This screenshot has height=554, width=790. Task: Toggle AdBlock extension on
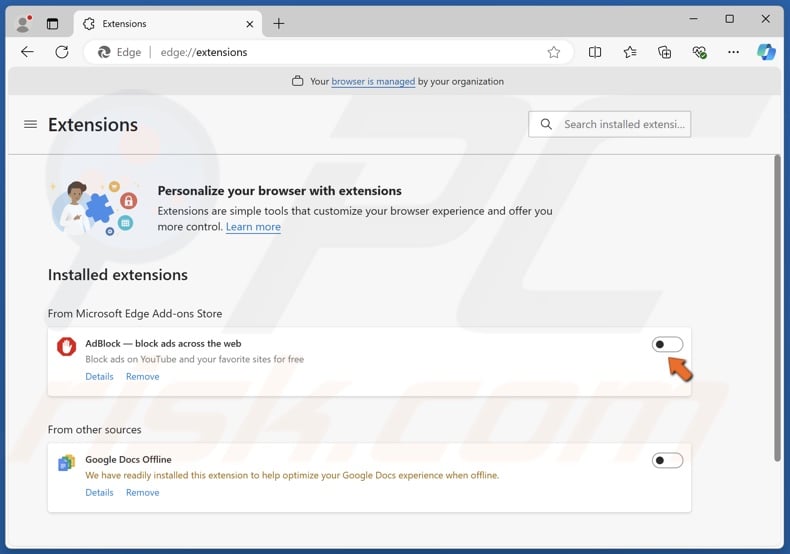668,344
